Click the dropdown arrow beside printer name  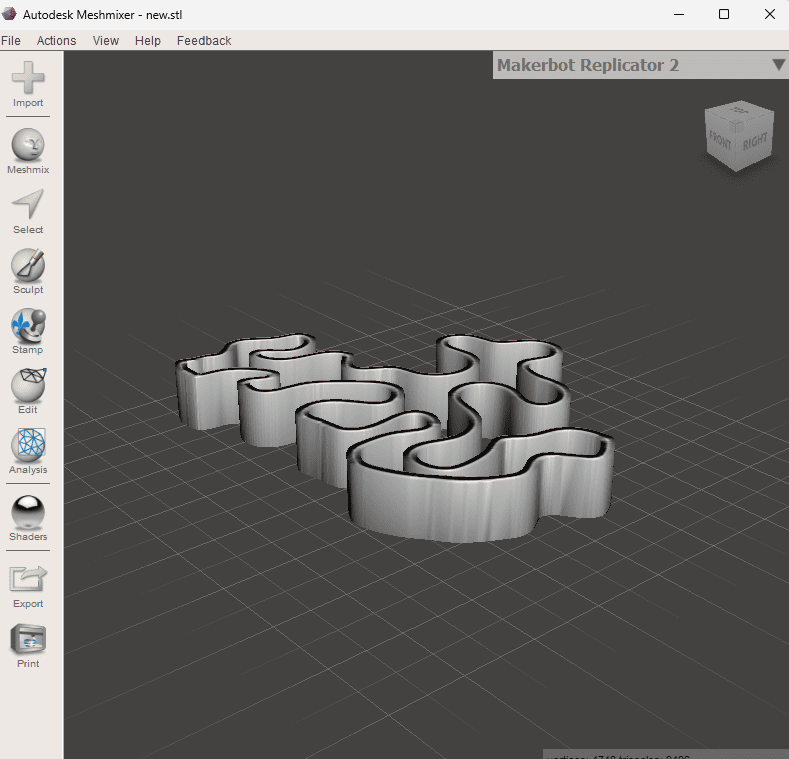(778, 64)
